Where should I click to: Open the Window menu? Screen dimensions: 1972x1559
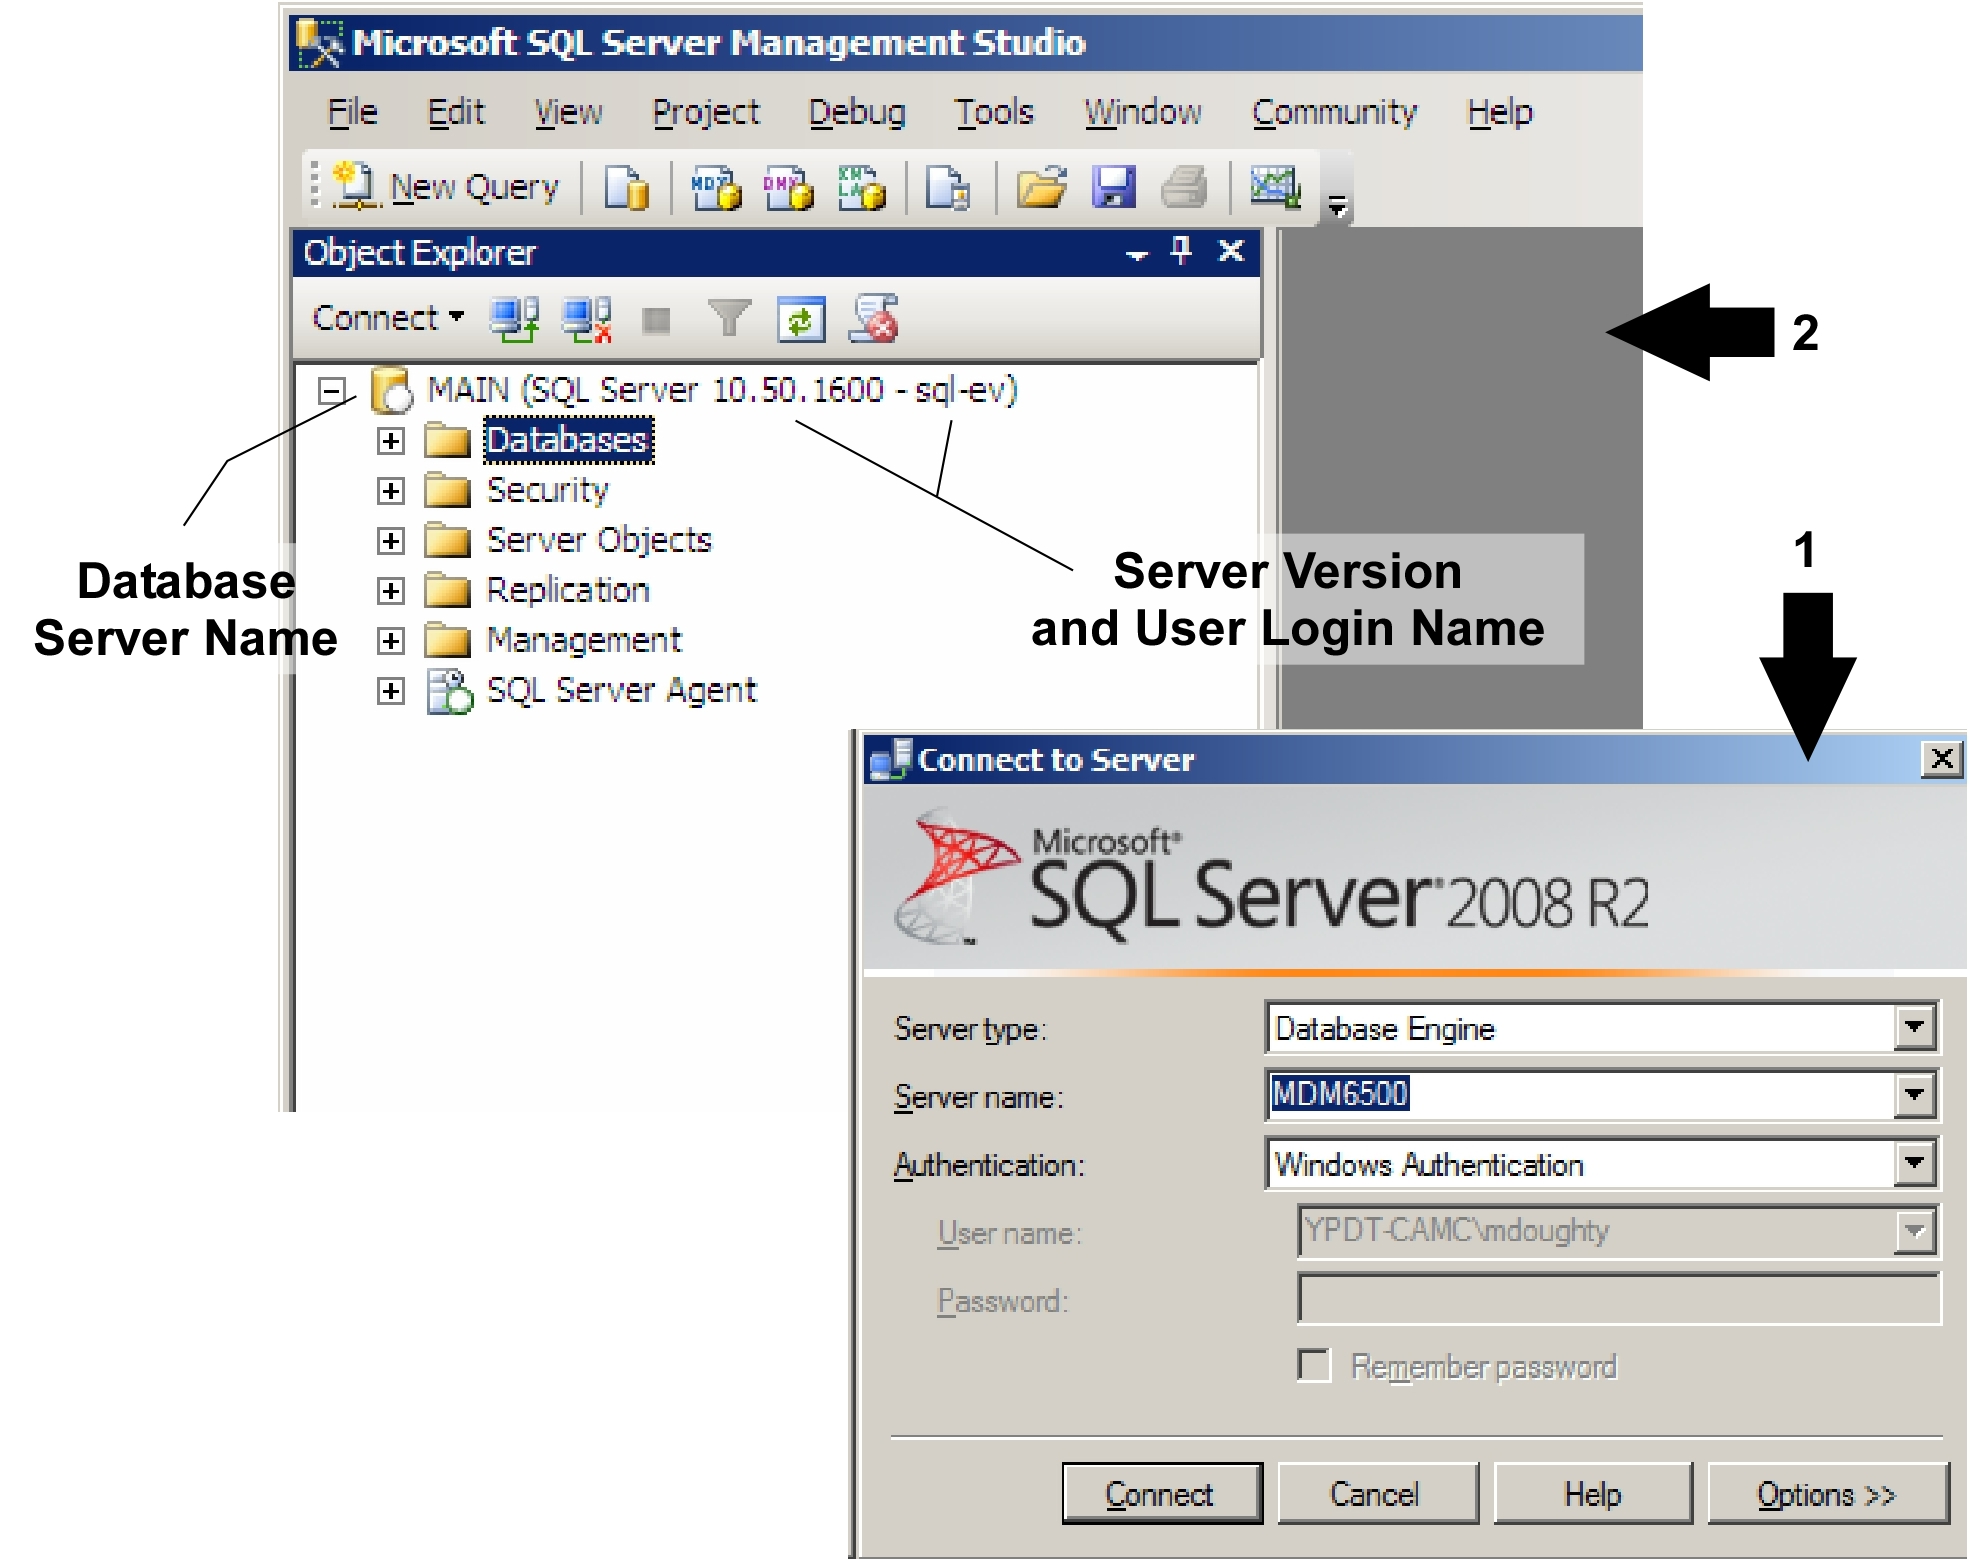[x=1143, y=112]
